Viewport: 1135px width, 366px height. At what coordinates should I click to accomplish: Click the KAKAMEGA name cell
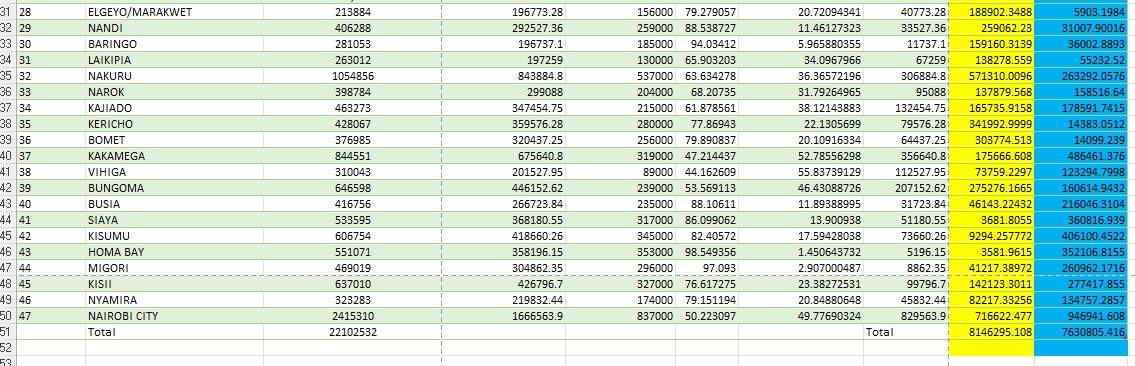tap(174, 156)
